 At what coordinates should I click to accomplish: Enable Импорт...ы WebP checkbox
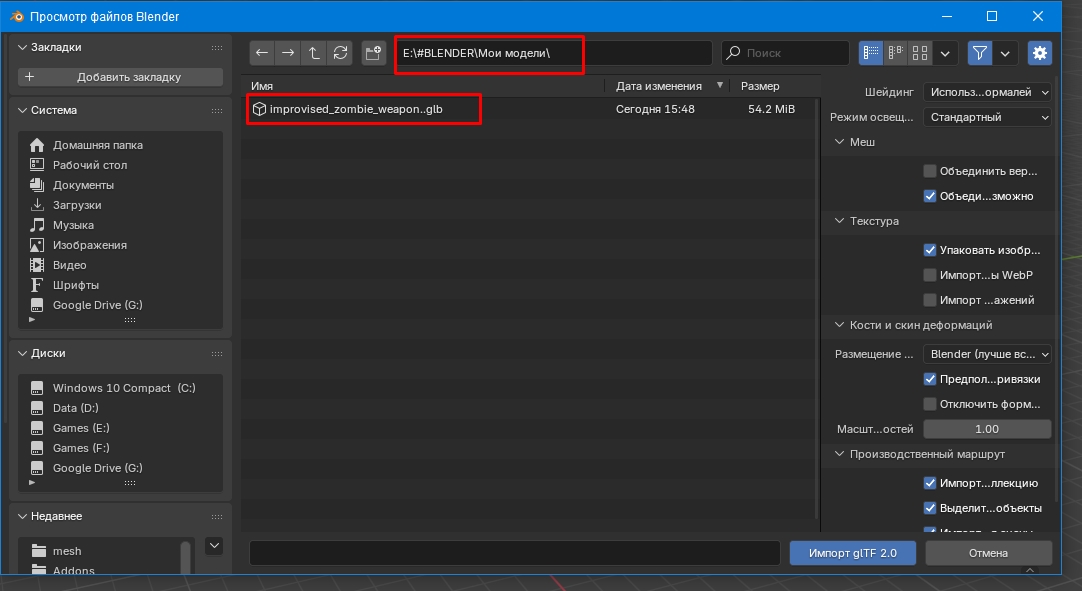(929, 275)
